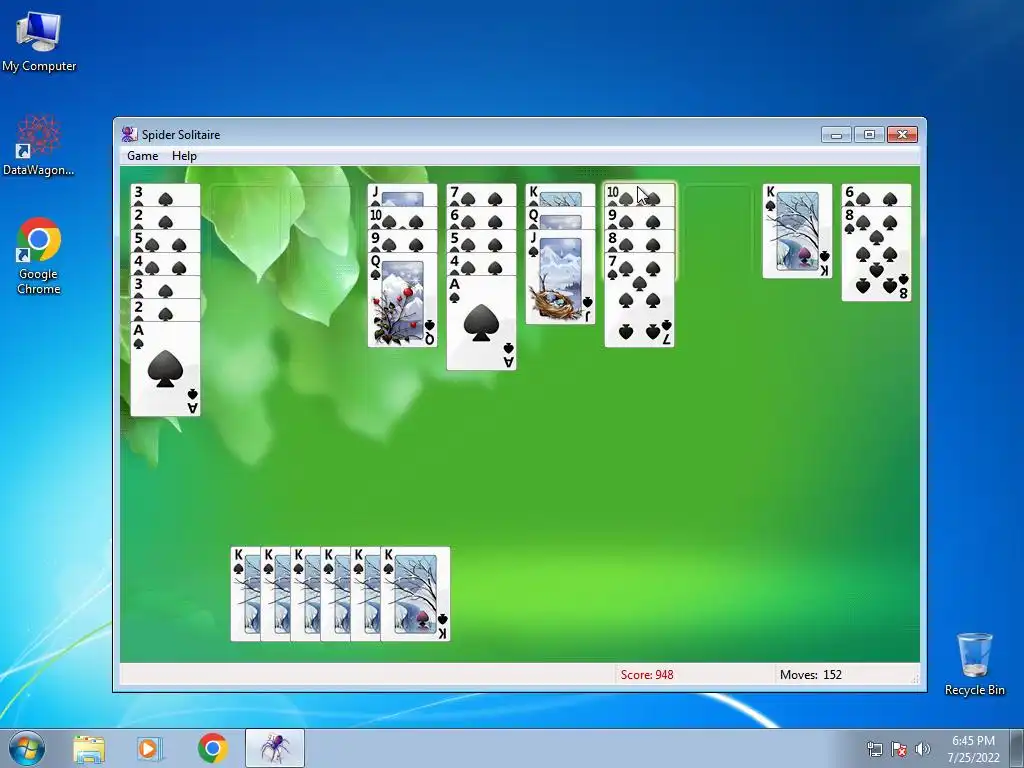Minimize the Spider Solitaire window
The height and width of the screenshot is (768, 1024).
tap(836, 135)
